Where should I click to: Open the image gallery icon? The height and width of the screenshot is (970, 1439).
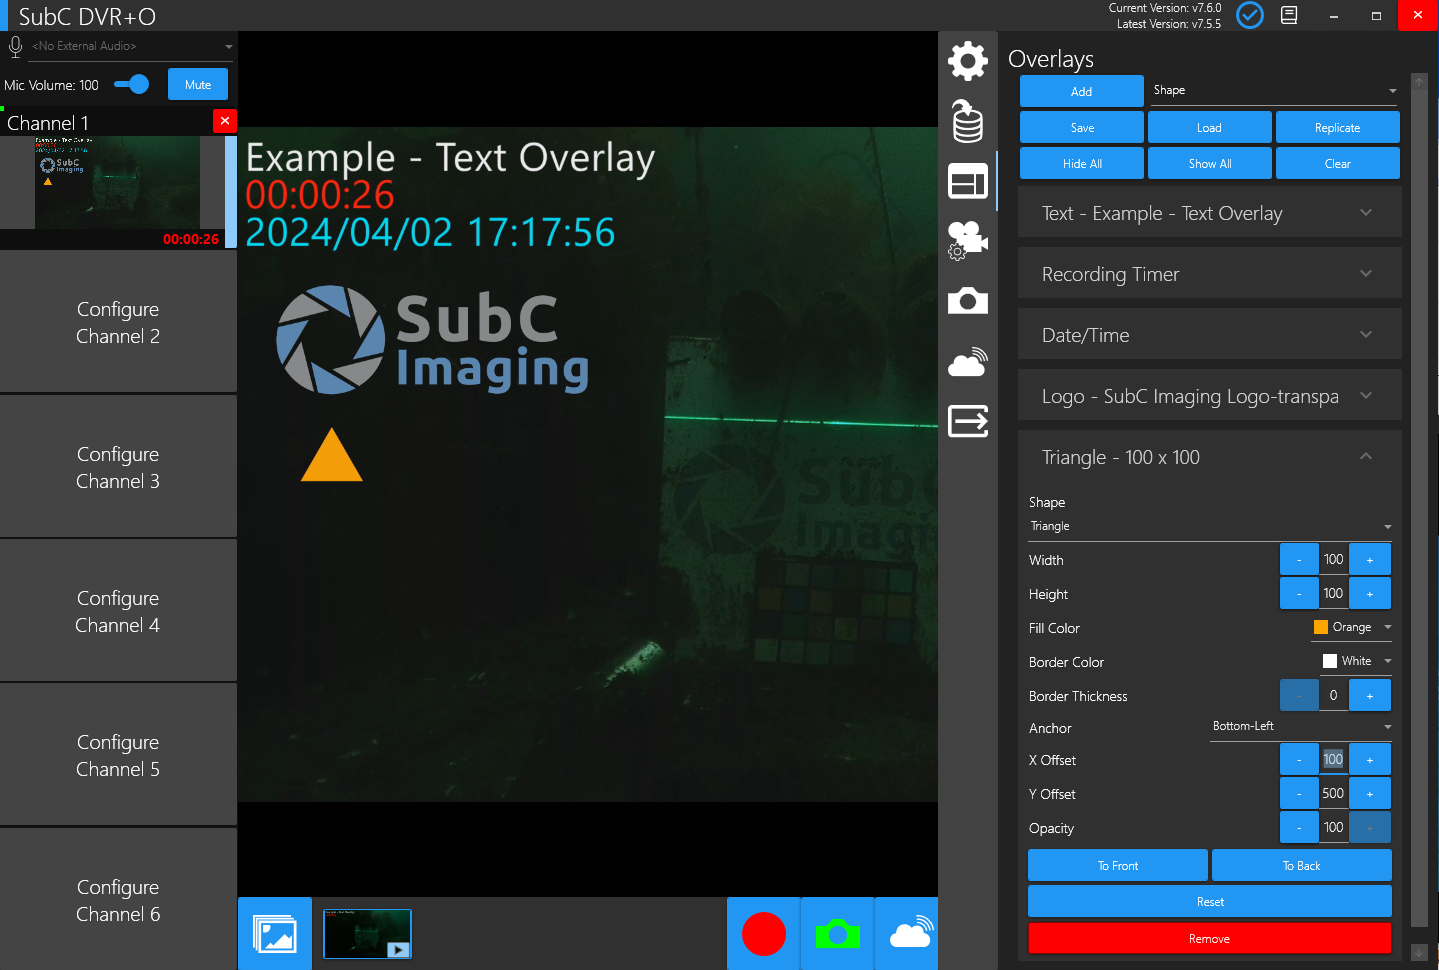[x=274, y=934]
